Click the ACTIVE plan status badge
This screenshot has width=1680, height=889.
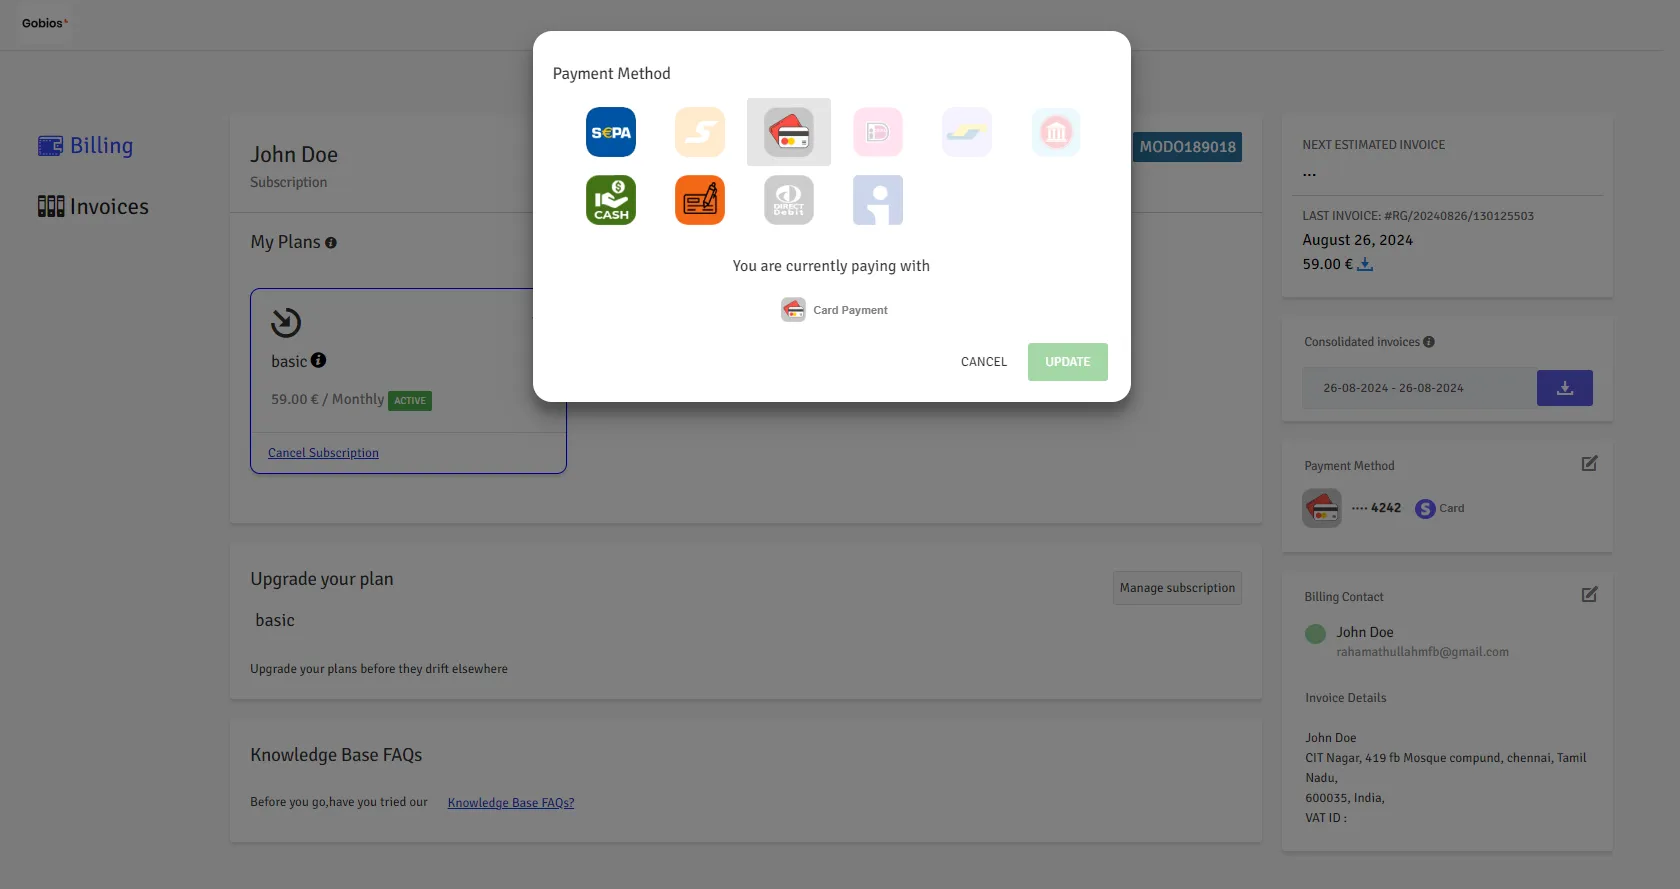[x=410, y=401]
